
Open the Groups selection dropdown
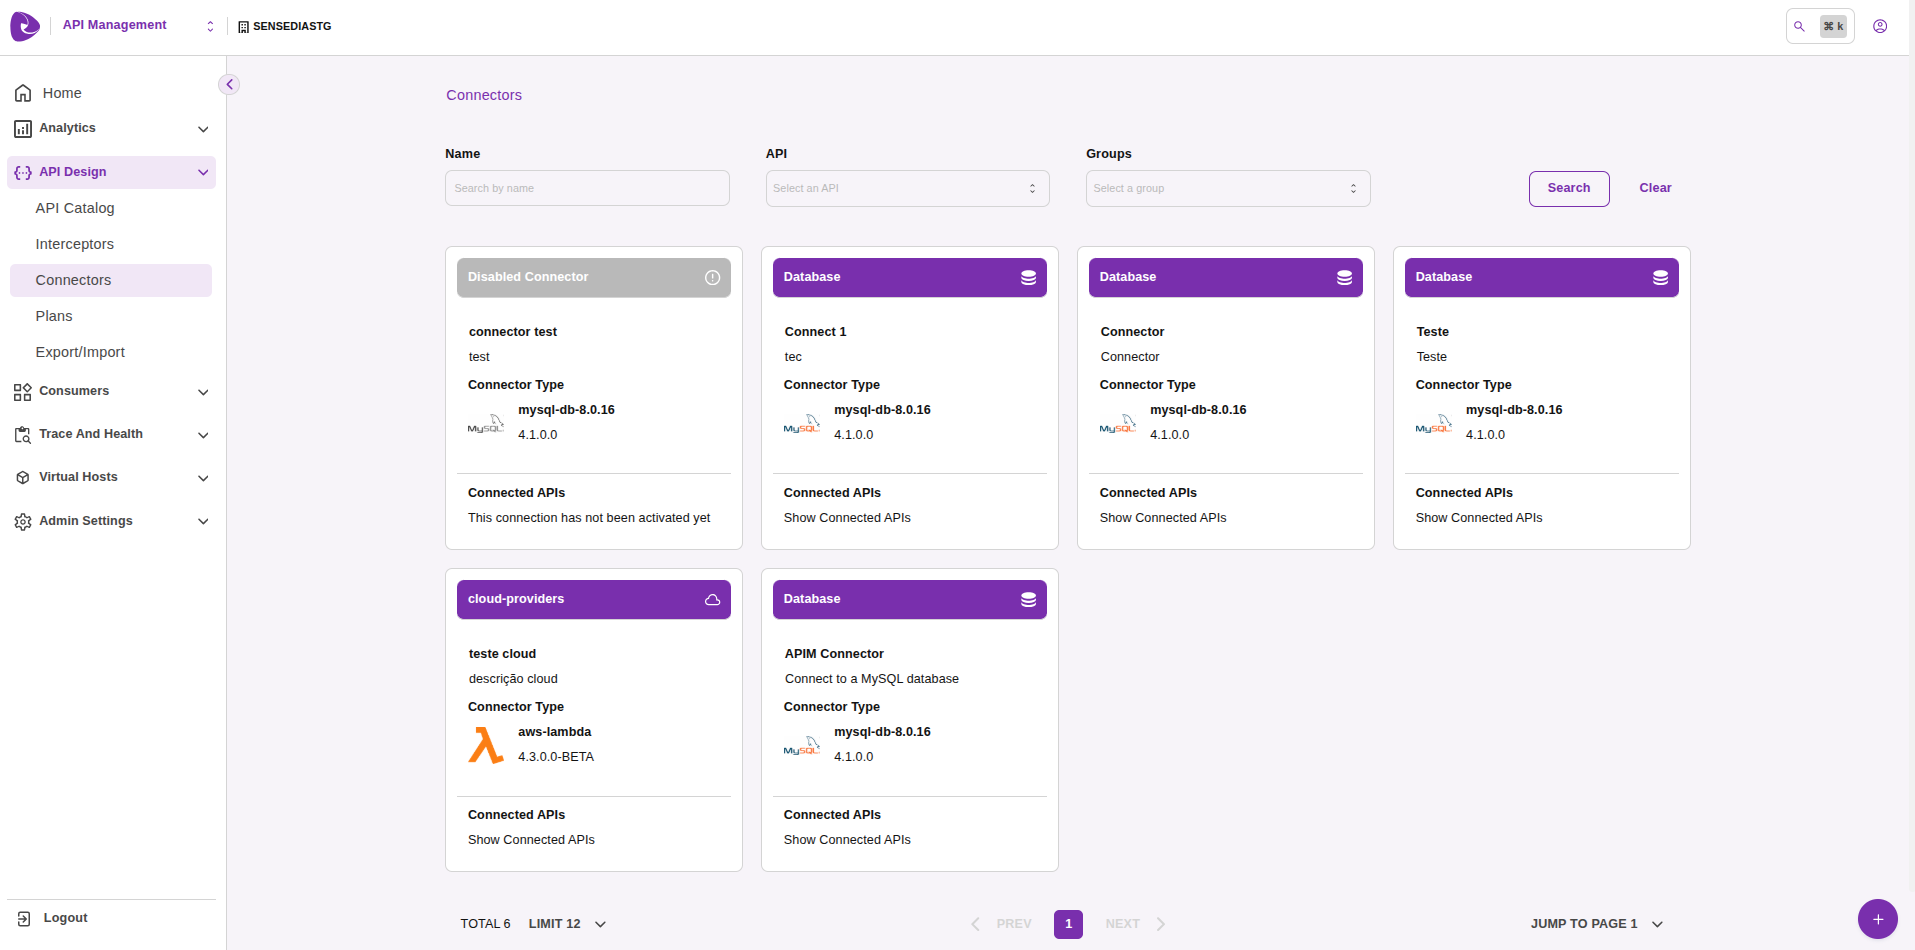coord(1227,188)
